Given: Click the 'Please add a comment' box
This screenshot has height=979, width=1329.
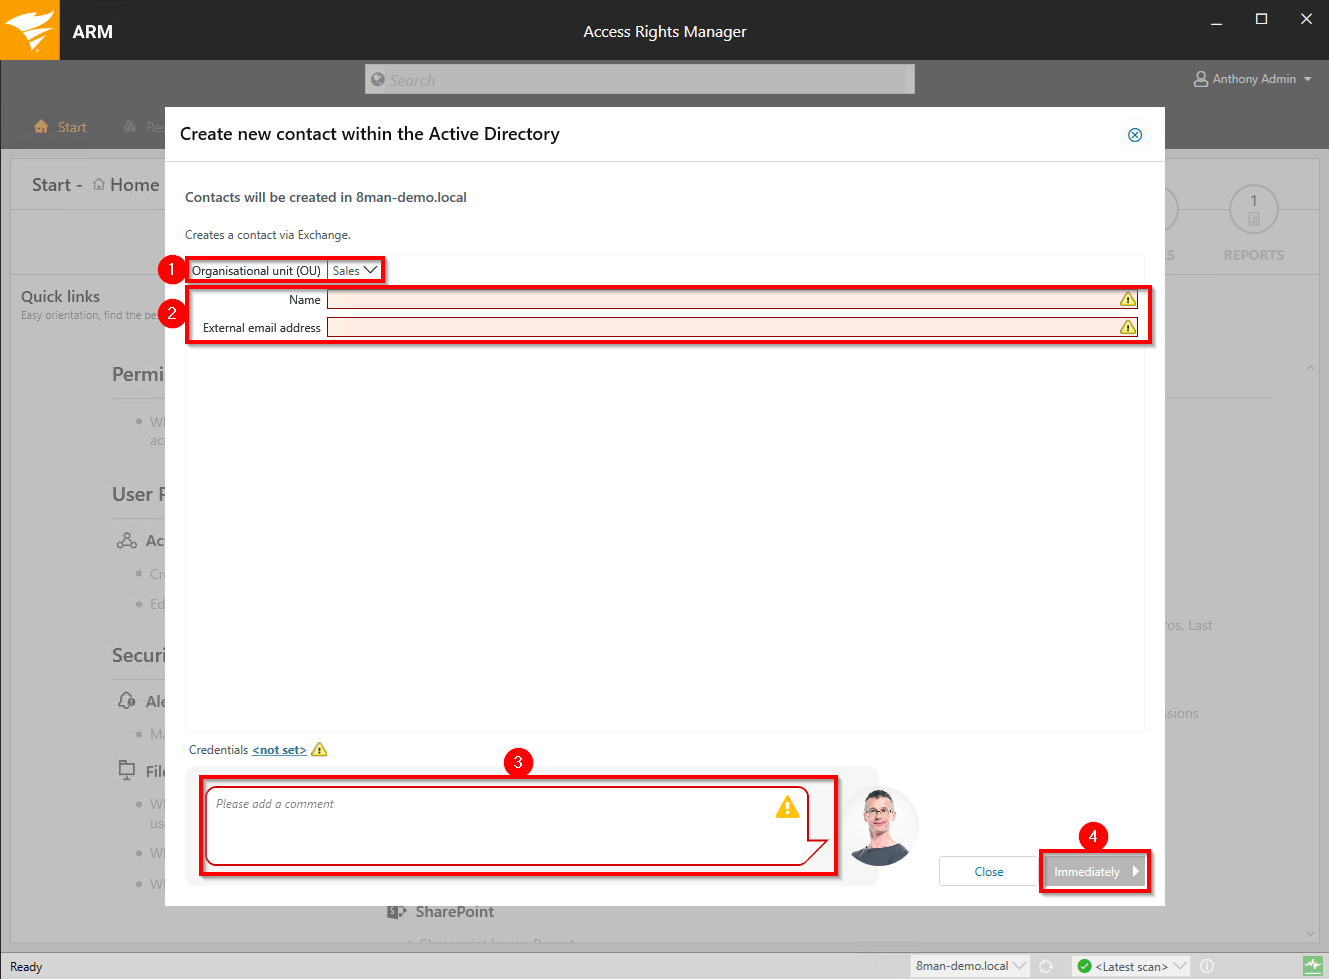Looking at the screenshot, I should (490, 825).
